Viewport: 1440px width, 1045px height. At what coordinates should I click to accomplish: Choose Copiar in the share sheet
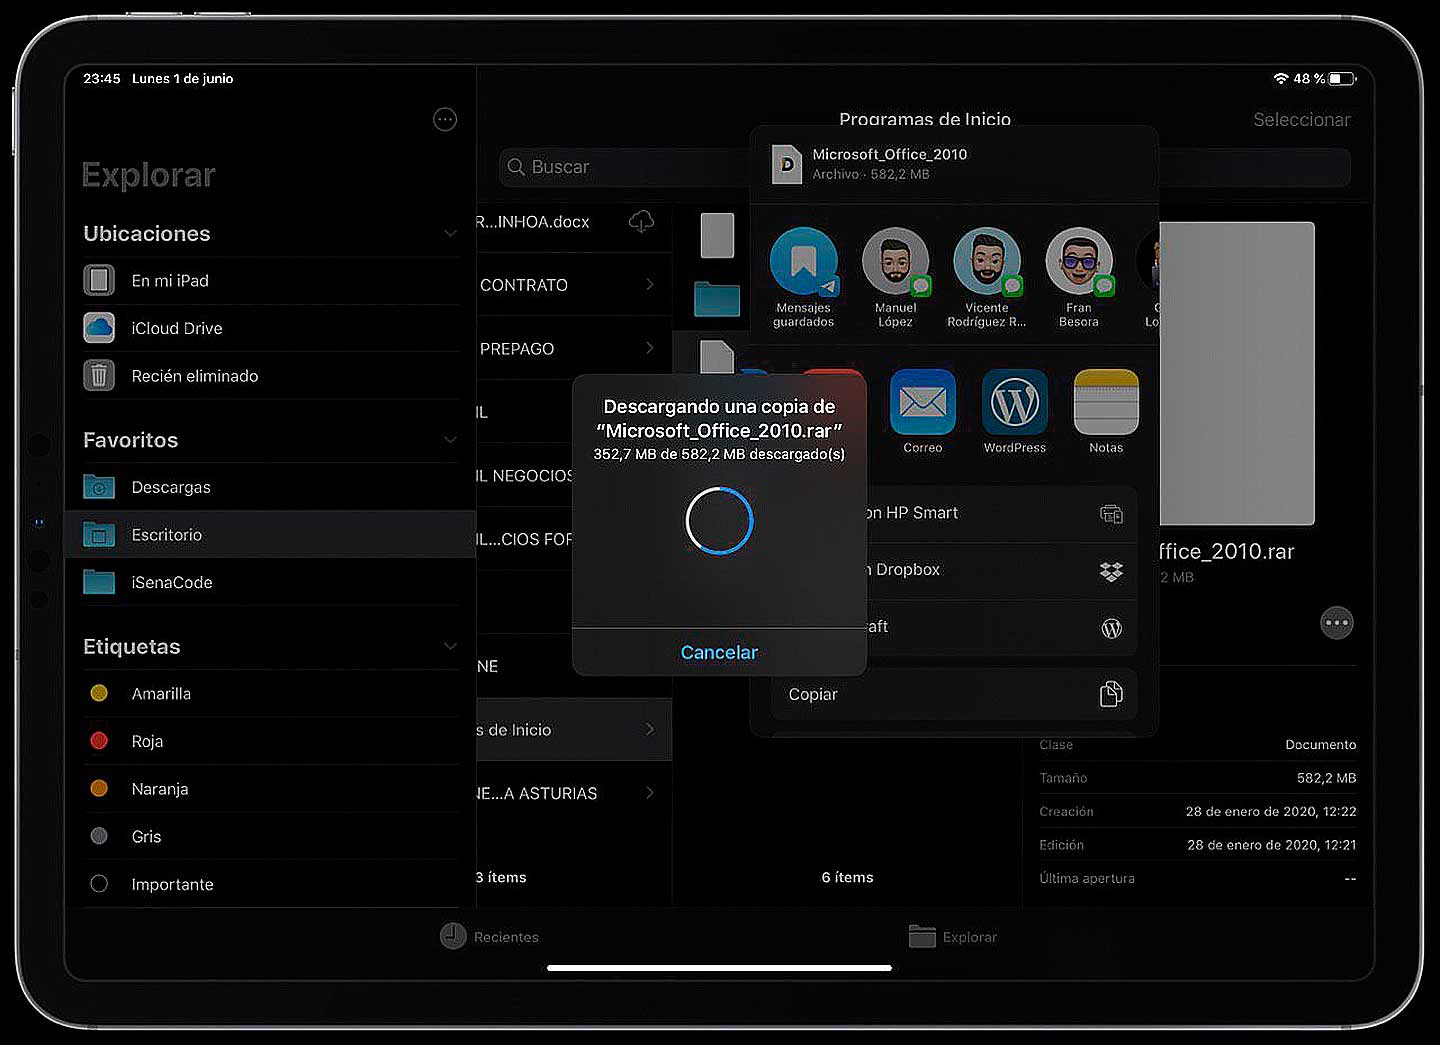coord(954,694)
